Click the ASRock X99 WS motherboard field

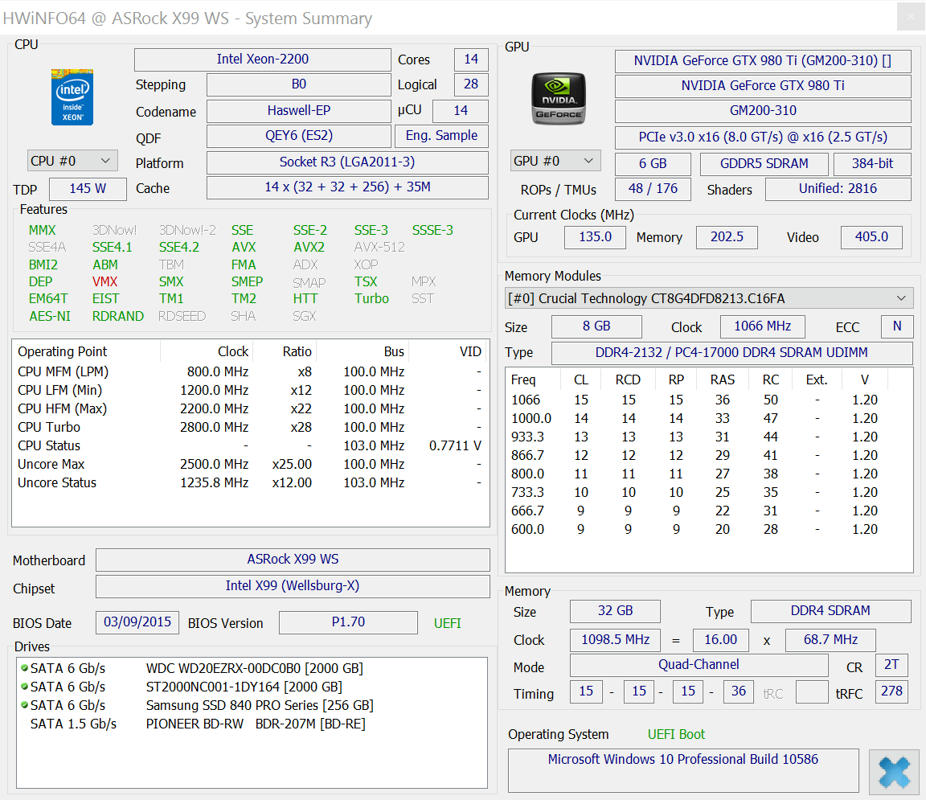292,560
